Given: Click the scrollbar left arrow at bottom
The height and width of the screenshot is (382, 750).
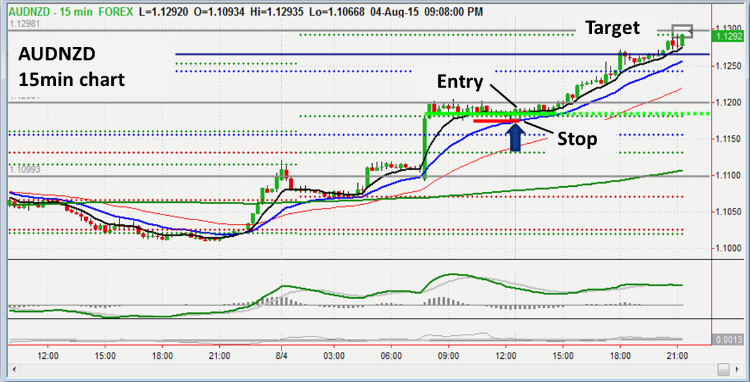Looking at the screenshot, I should coord(14,370).
